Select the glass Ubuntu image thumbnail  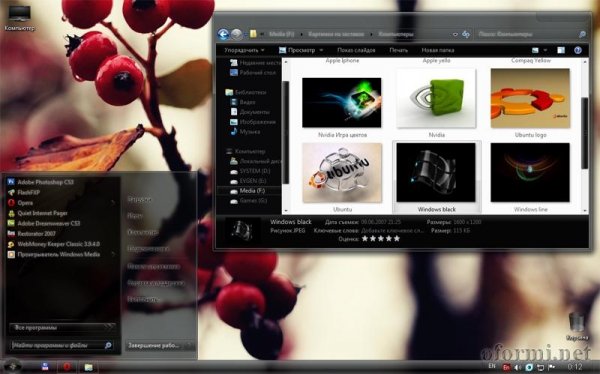[x=342, y=173]
